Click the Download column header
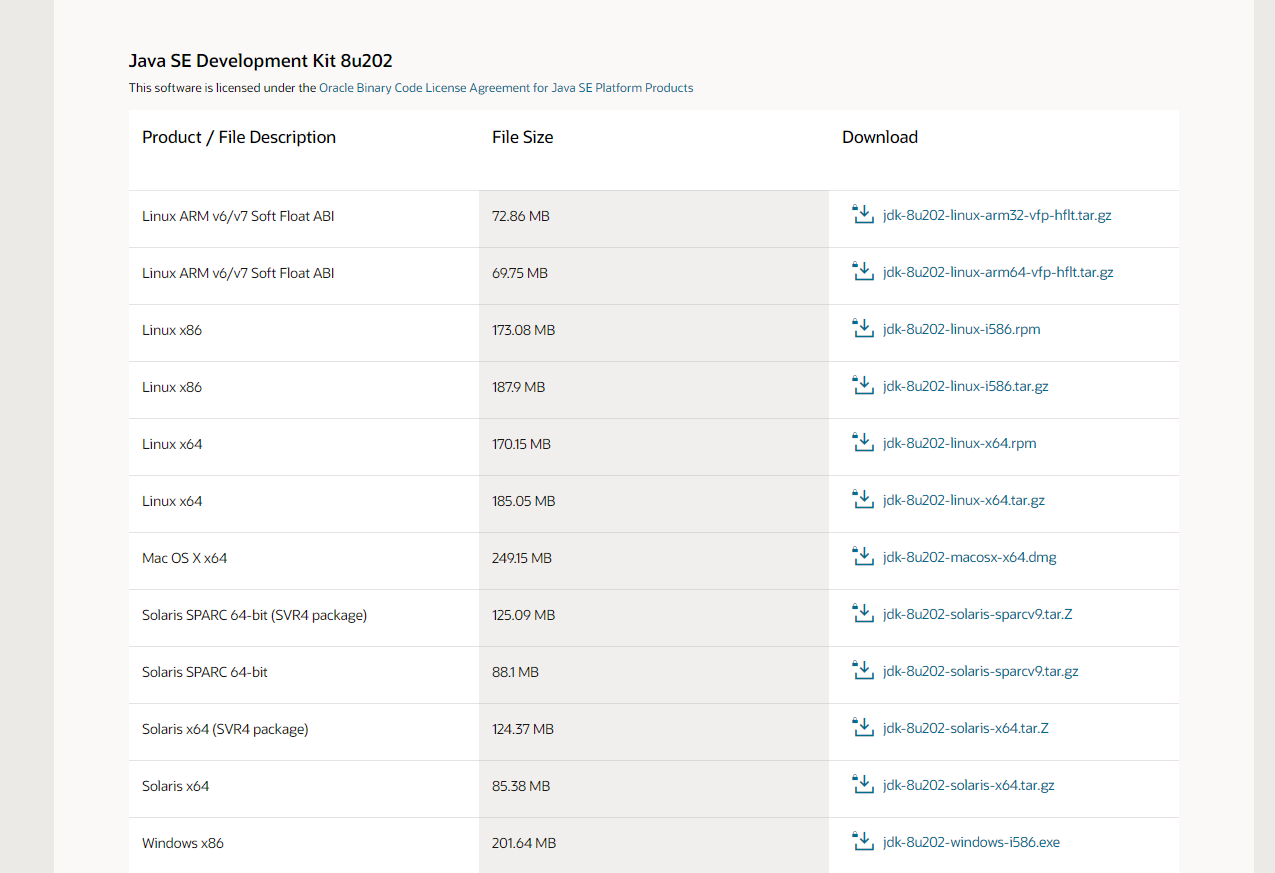The width and height of the screenshot is (1275, 873). [x=879, y=137]
